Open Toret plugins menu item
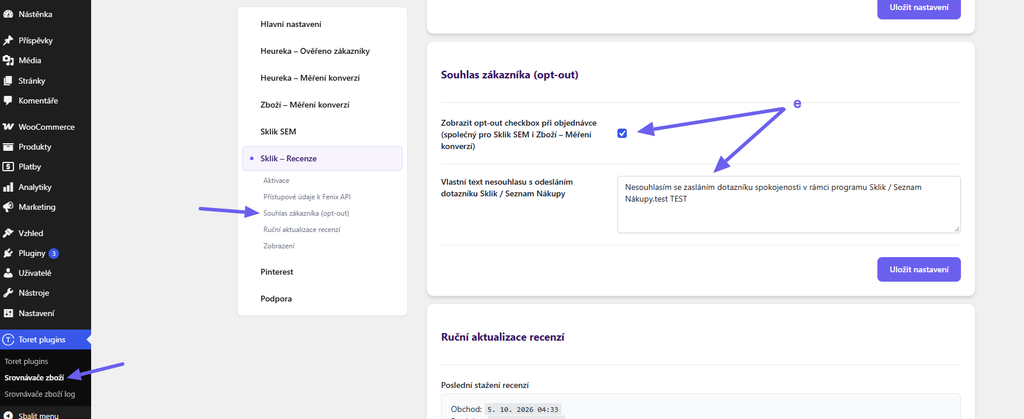The width and height of the screenshot is (1024, 419). point(43,339)
